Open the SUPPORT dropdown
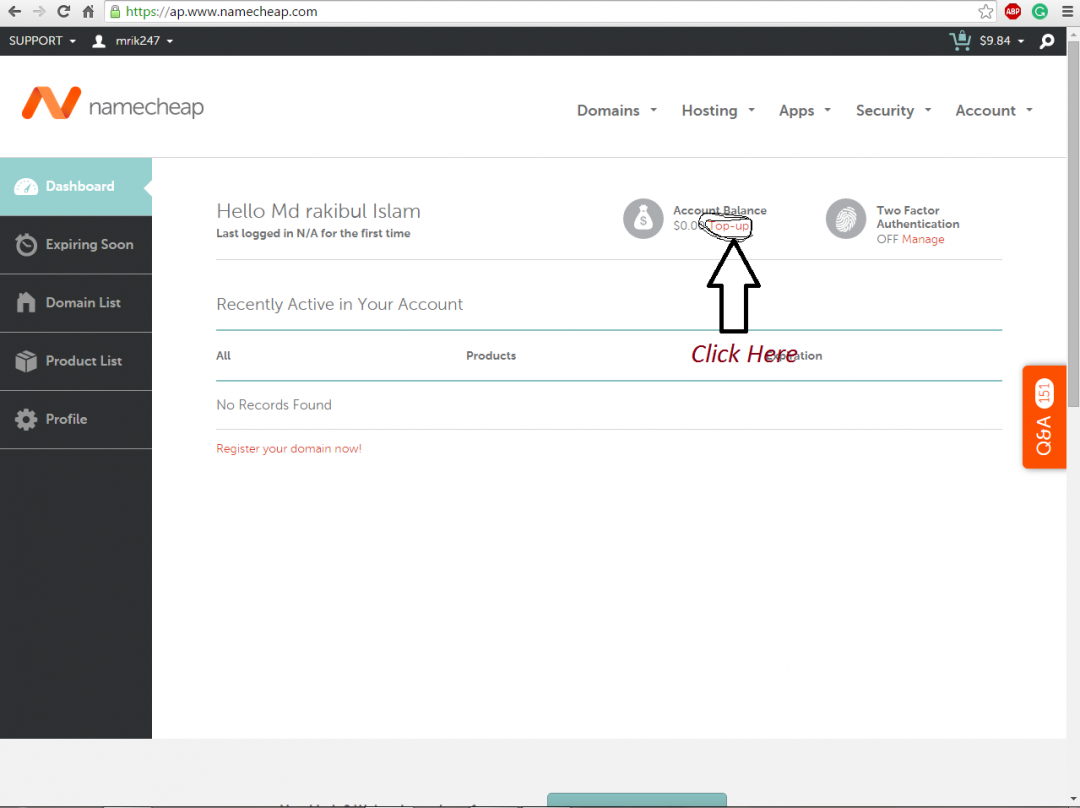Screen dimensions: 1080x808 pos(42,41)
